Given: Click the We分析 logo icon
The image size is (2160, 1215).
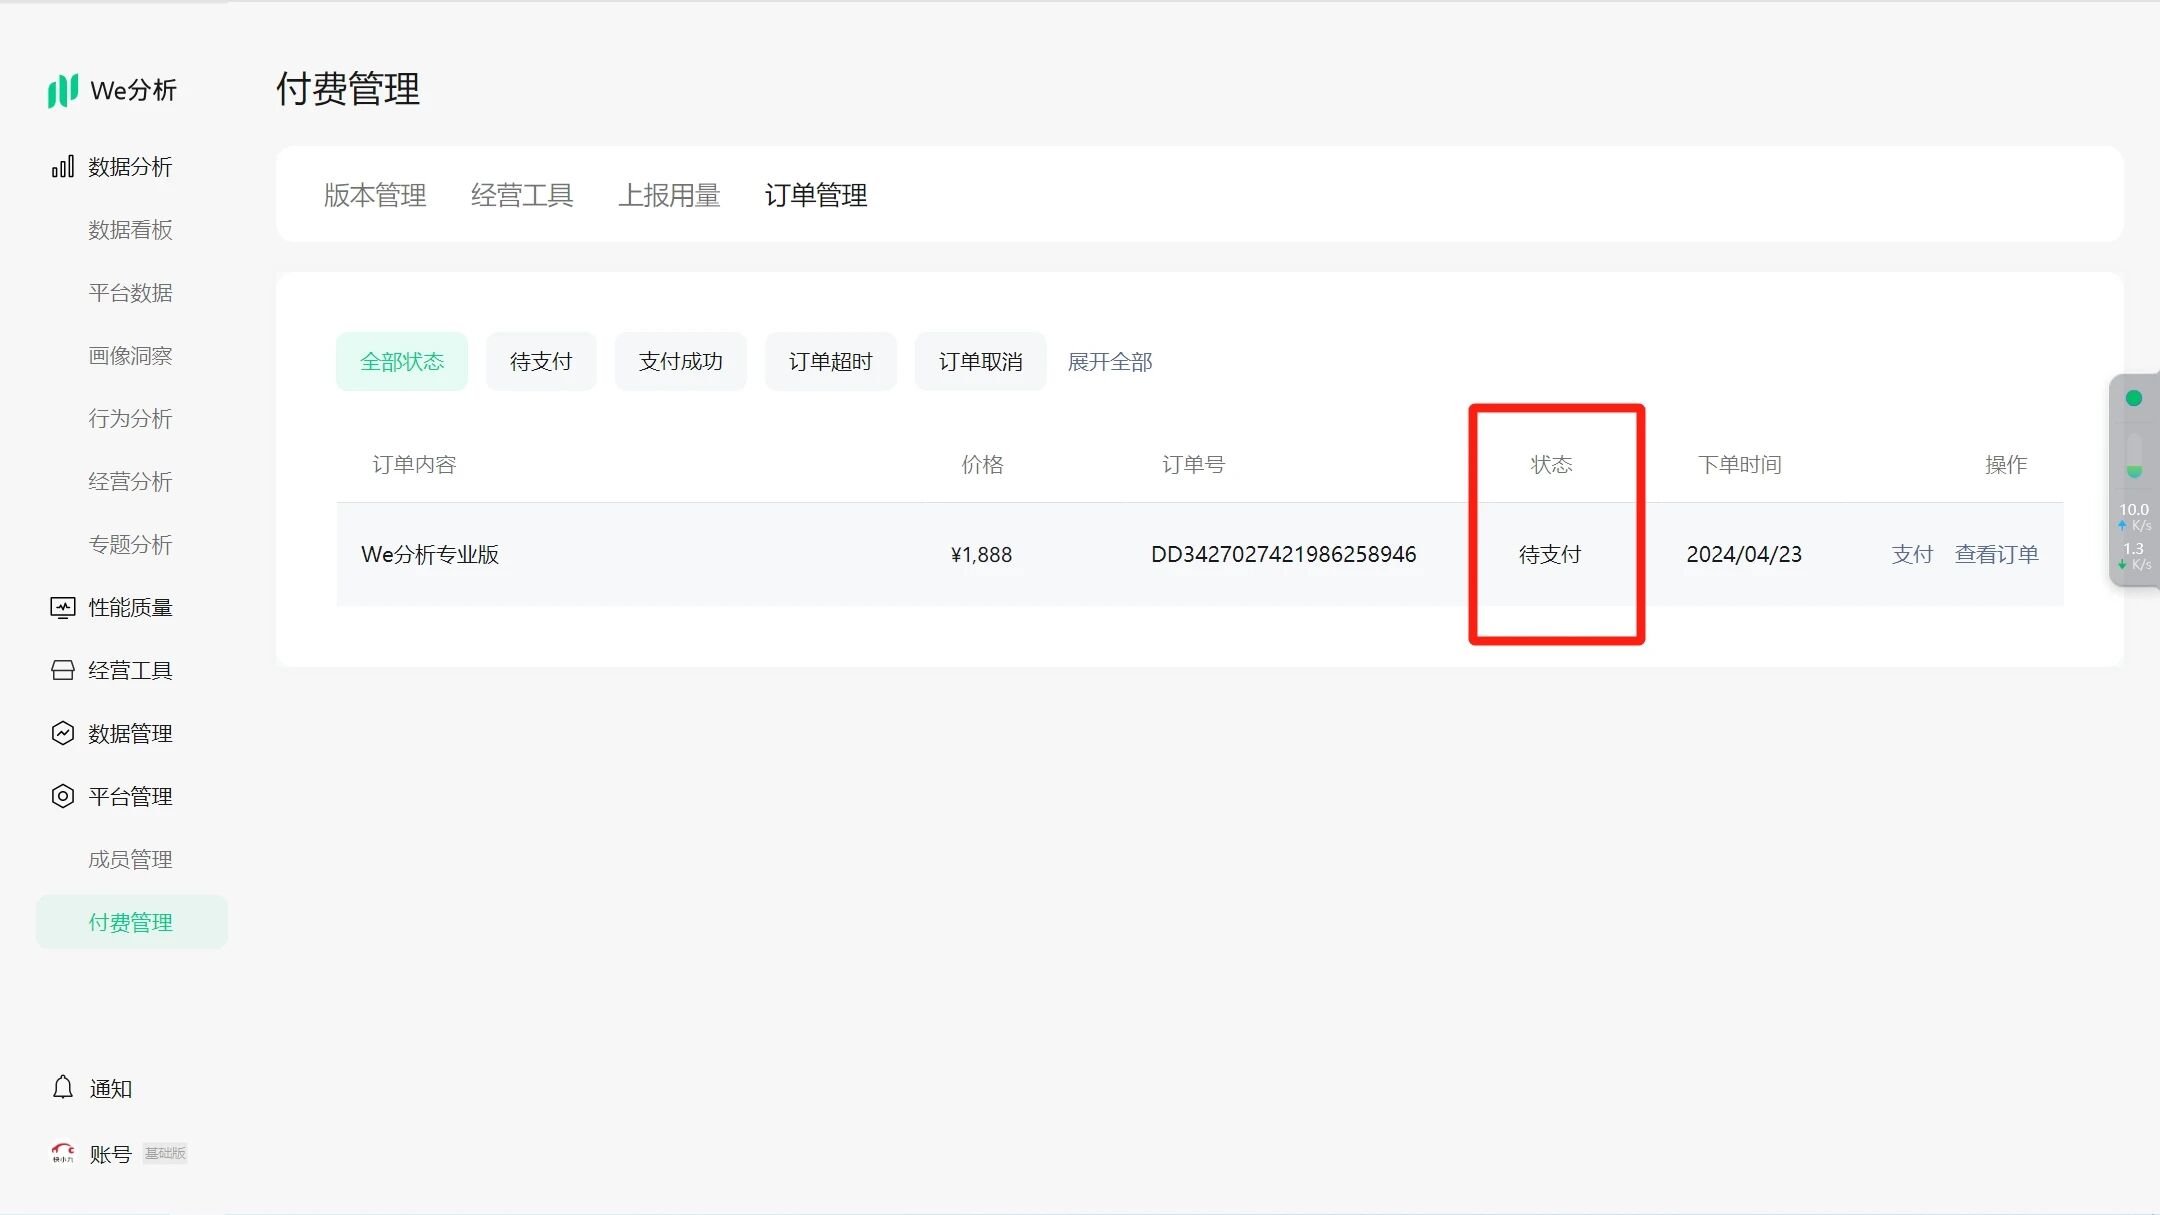Looking at the screenshot, I should pyautogui.click(x=62, y=90).
